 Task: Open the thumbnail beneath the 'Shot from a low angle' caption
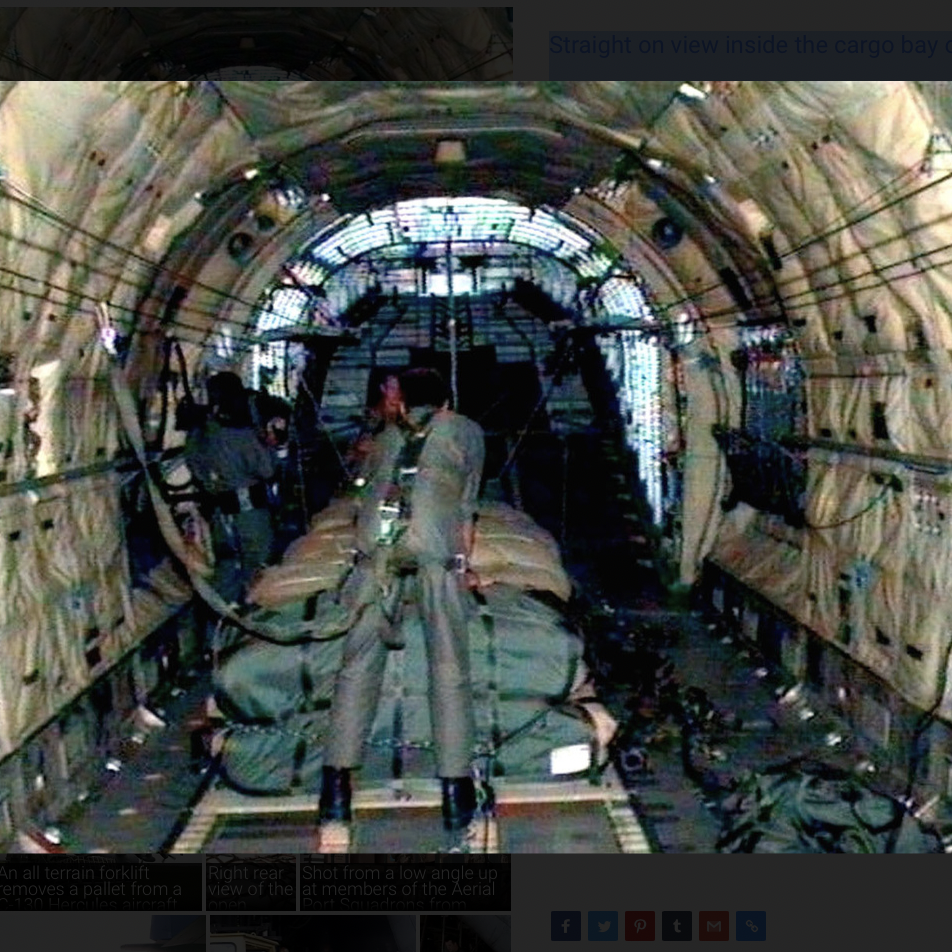coord(465,934)
